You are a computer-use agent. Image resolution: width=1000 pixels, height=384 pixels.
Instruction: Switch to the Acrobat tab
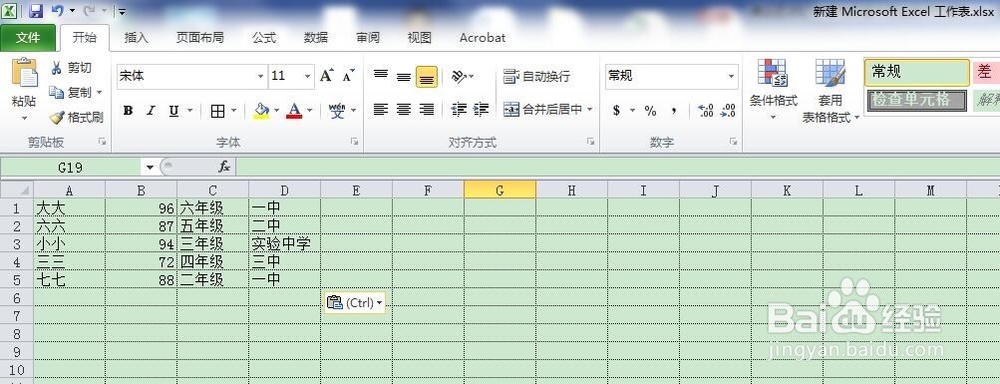(482, 38)
